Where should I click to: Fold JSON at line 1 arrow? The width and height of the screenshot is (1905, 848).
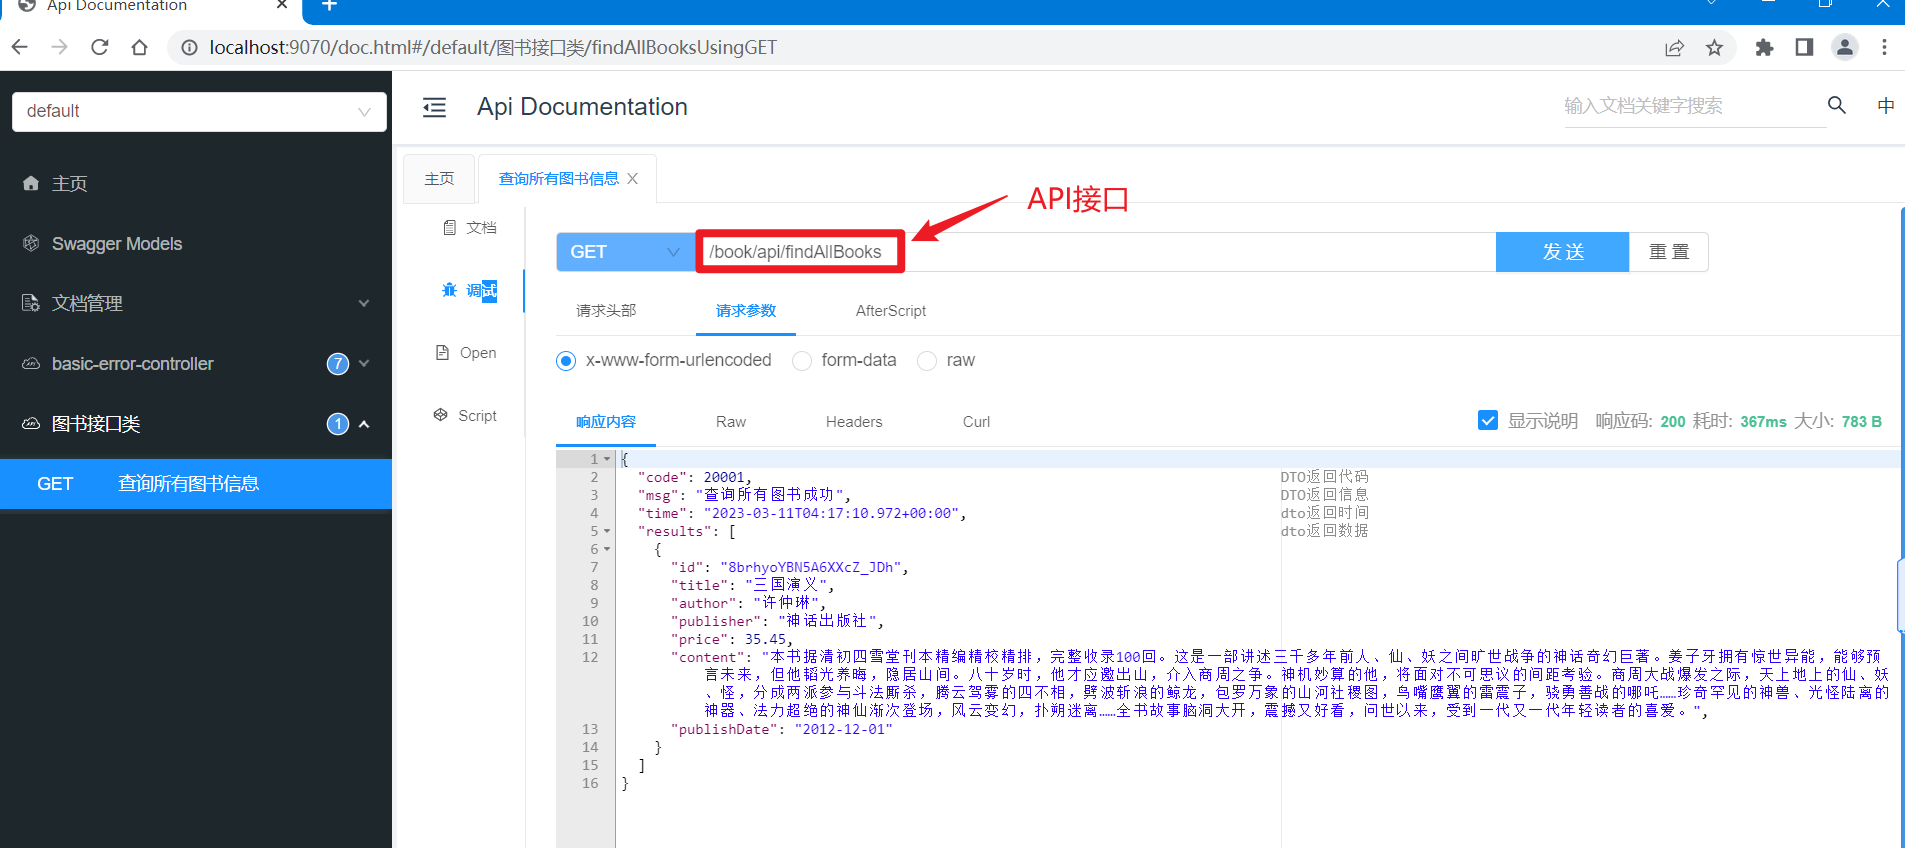click(606, 459)
